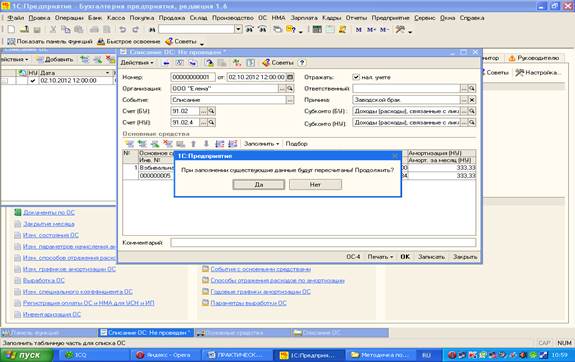Clear Причина field with X button

pyautogui.click(x=472, y=100)
